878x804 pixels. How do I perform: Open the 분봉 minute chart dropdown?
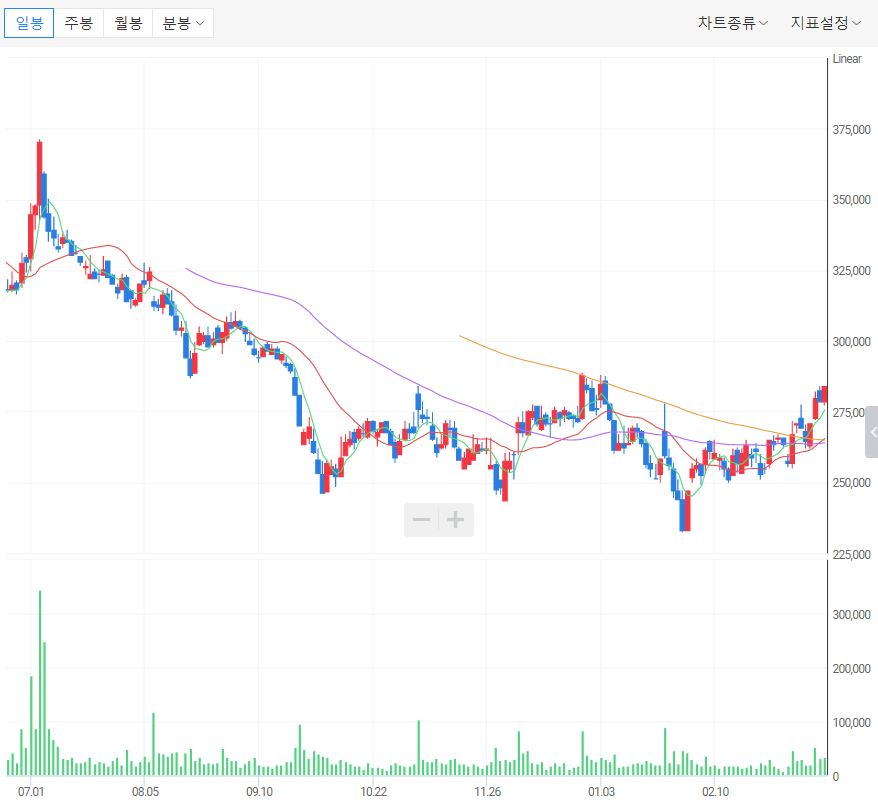click(183, 23)
